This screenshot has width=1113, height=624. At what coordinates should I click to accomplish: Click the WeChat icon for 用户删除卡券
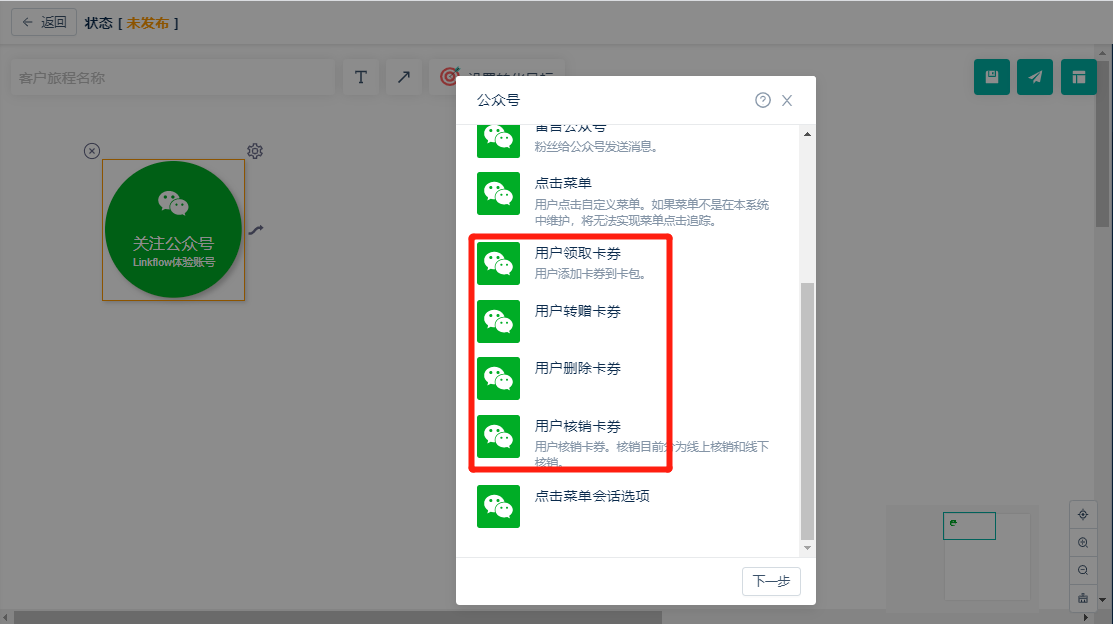(498, 378)
